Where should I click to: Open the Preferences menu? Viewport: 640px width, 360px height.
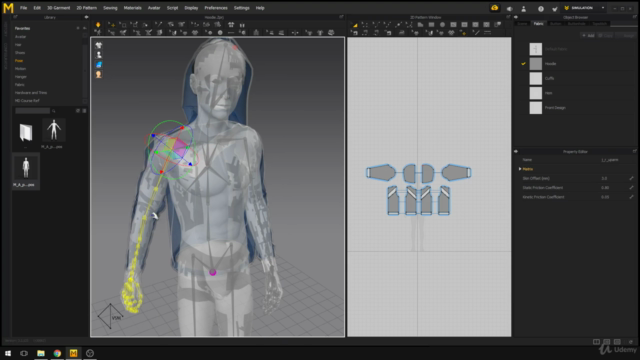coord(216,8)
